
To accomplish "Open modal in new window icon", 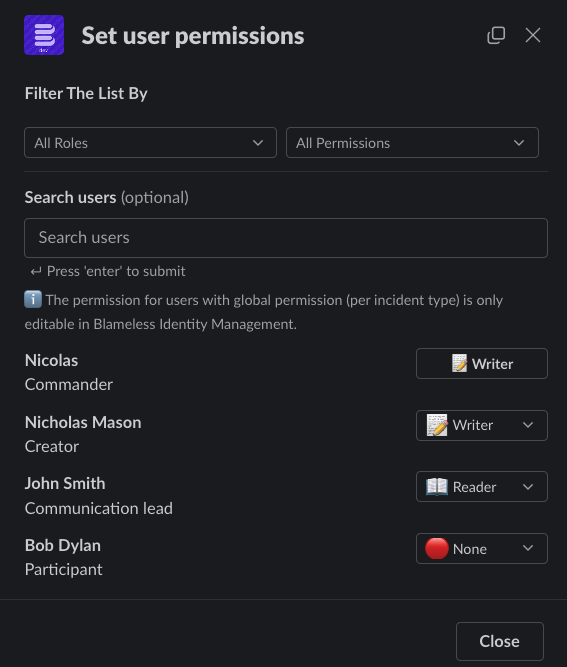I will [x=496, y=35].
